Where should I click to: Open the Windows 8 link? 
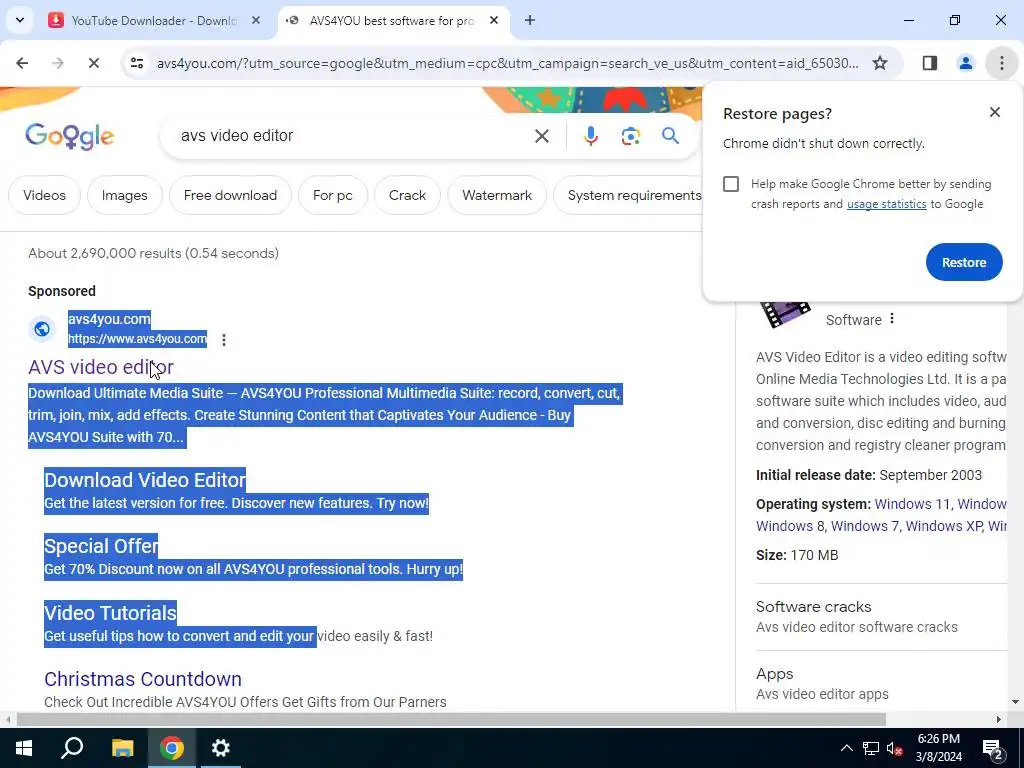click(790, 526)
